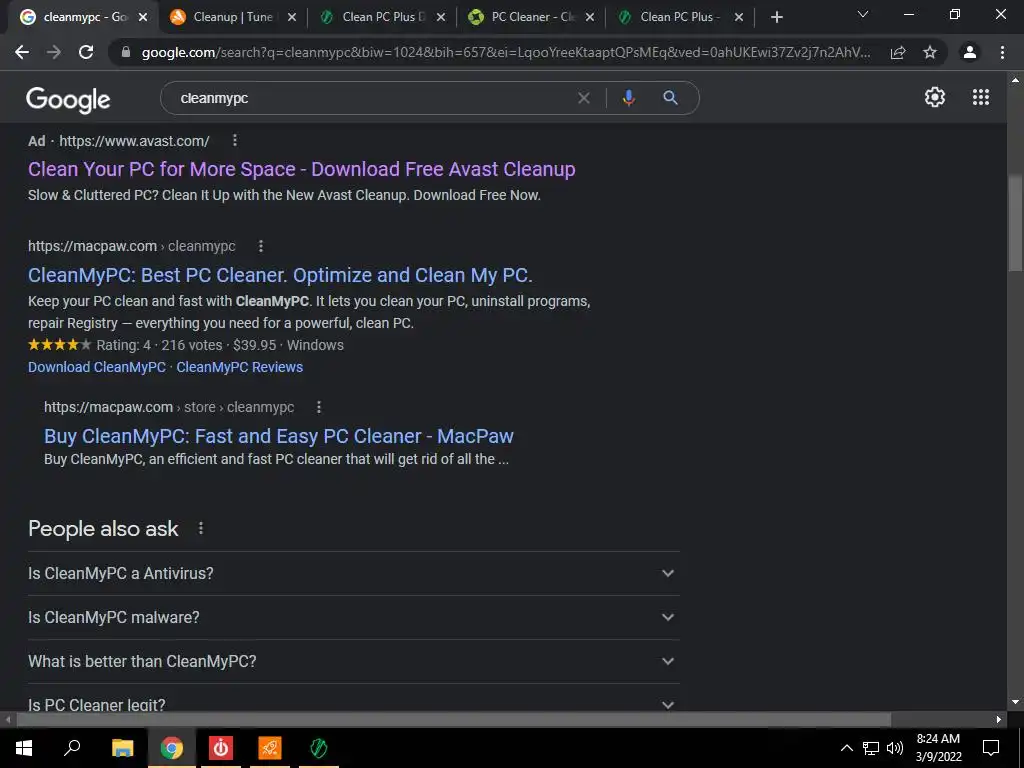
Task: Close the cleanmypc Google tab
Action: 143,18
